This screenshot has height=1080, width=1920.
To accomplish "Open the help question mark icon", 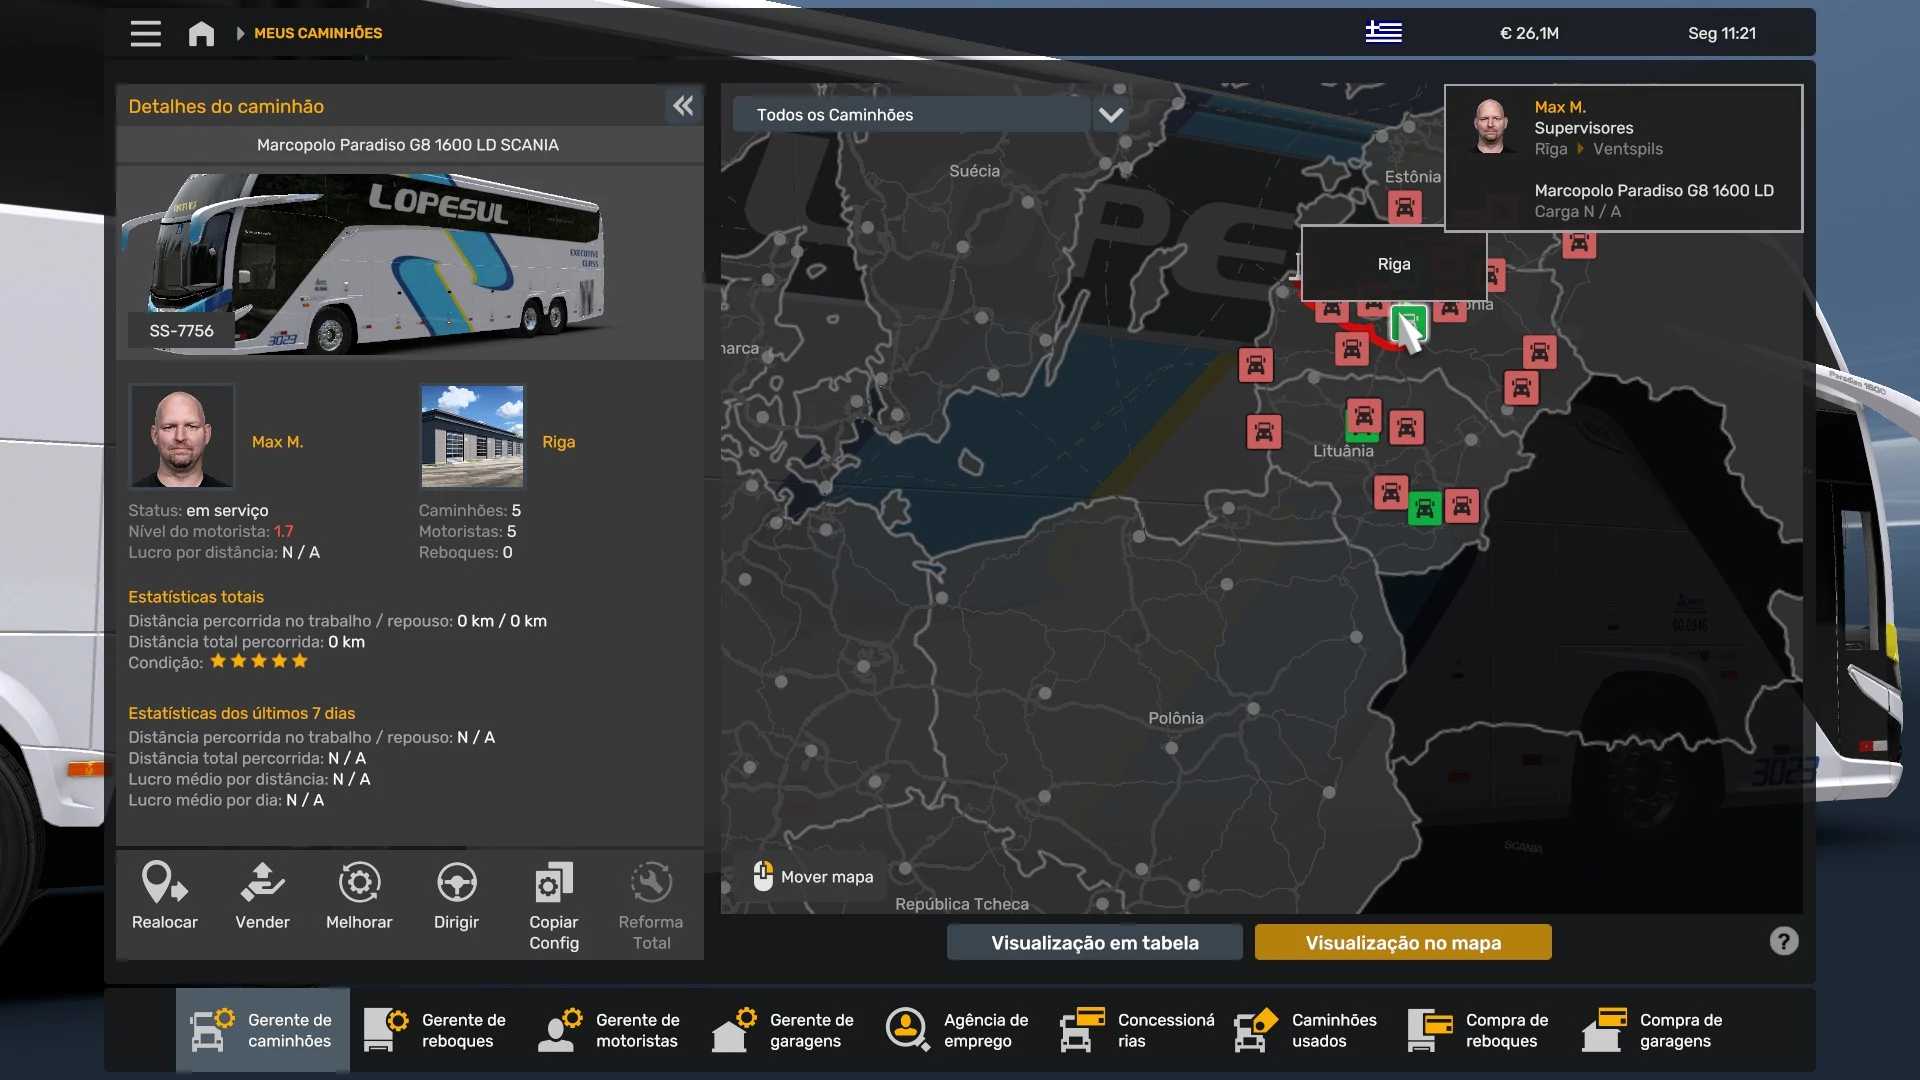I will click(x=1783, y=941).
